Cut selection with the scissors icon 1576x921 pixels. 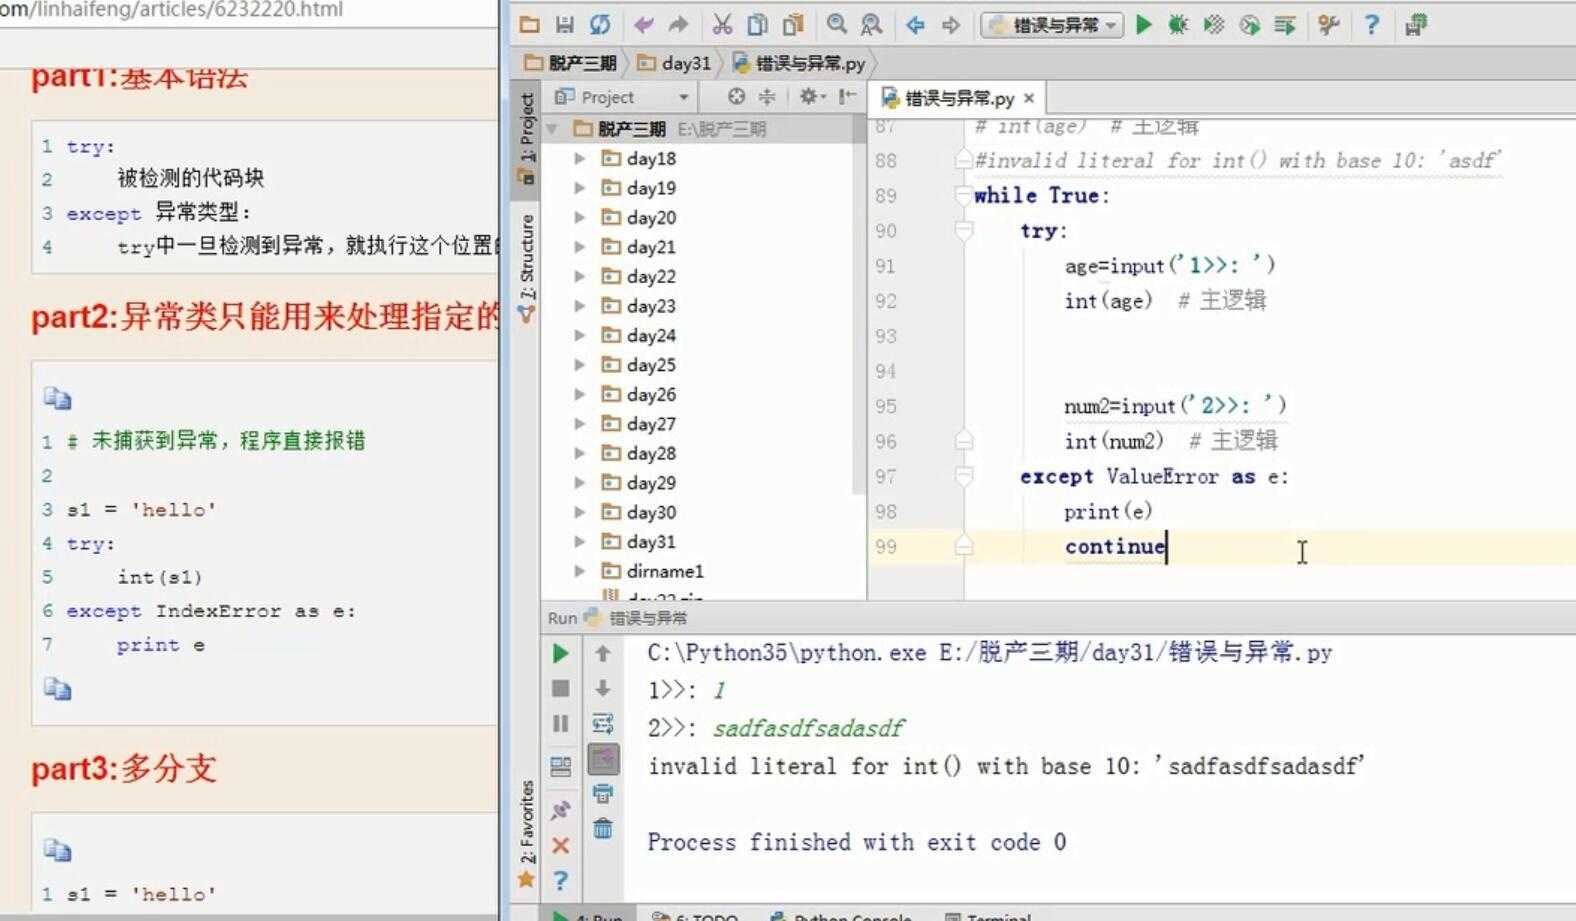pos(722,25)
